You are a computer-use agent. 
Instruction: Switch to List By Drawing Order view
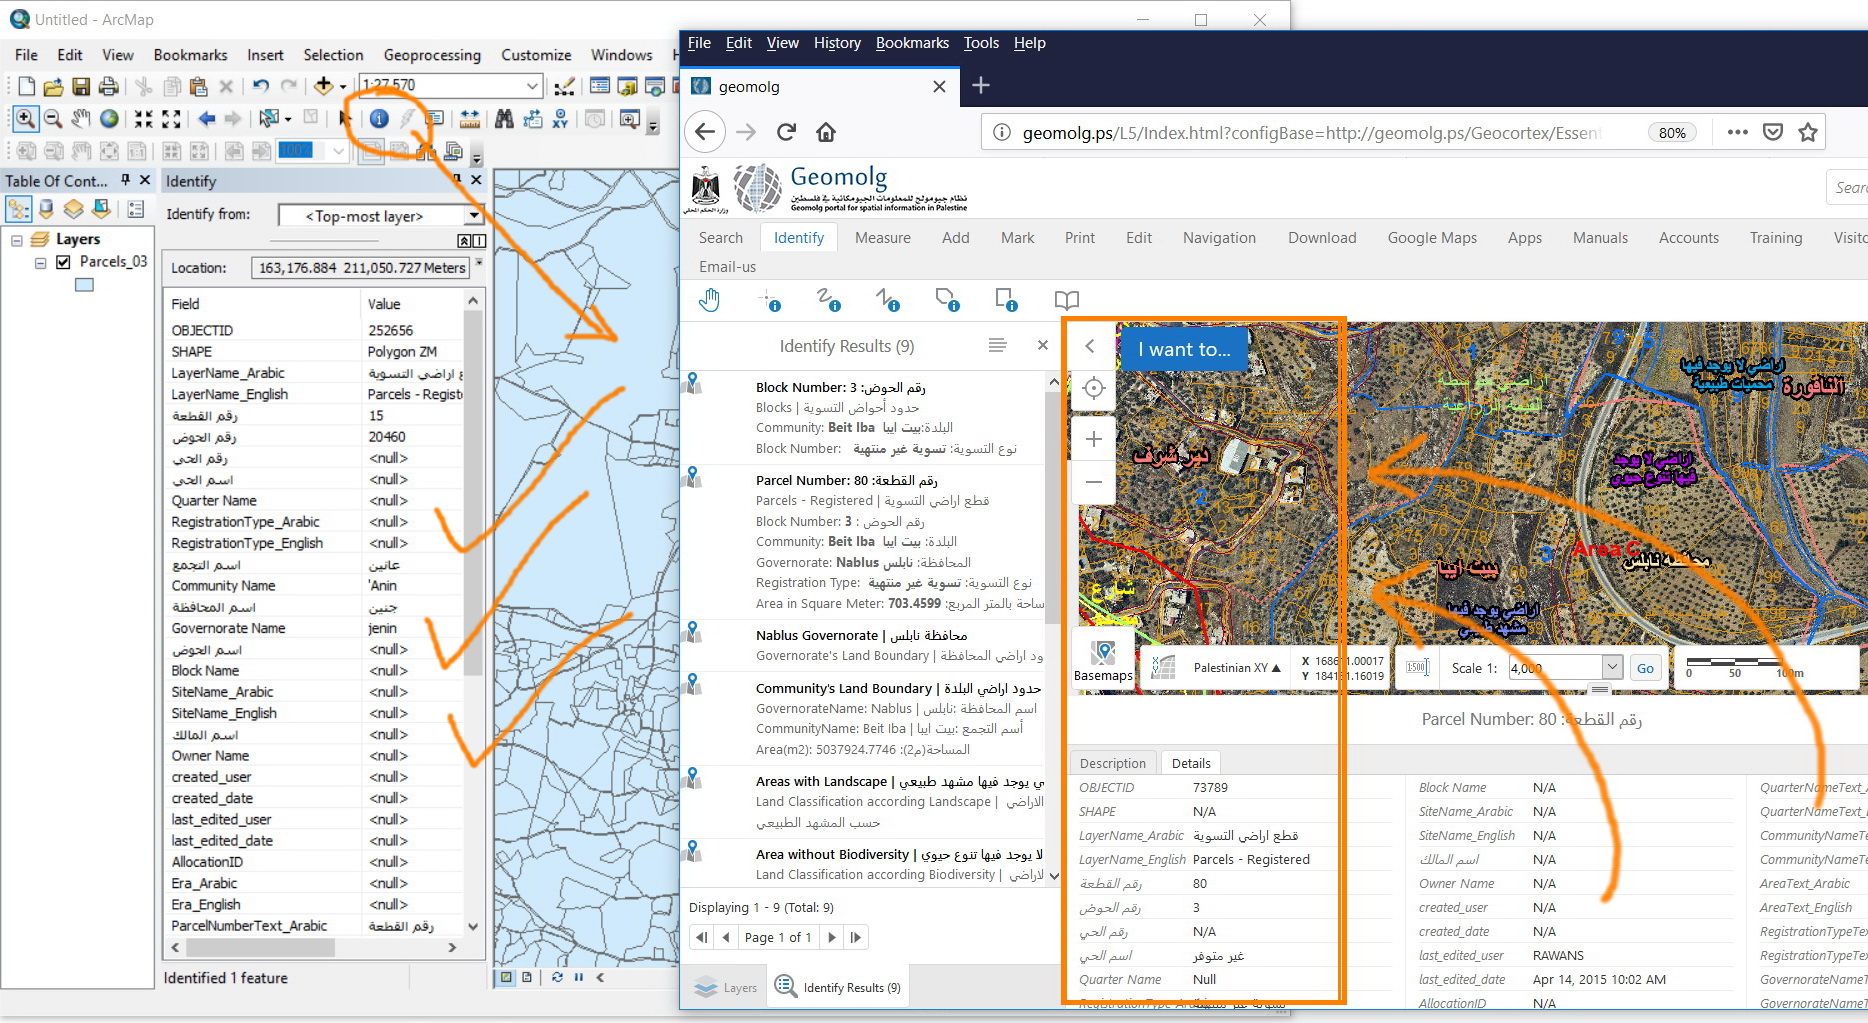18,209
